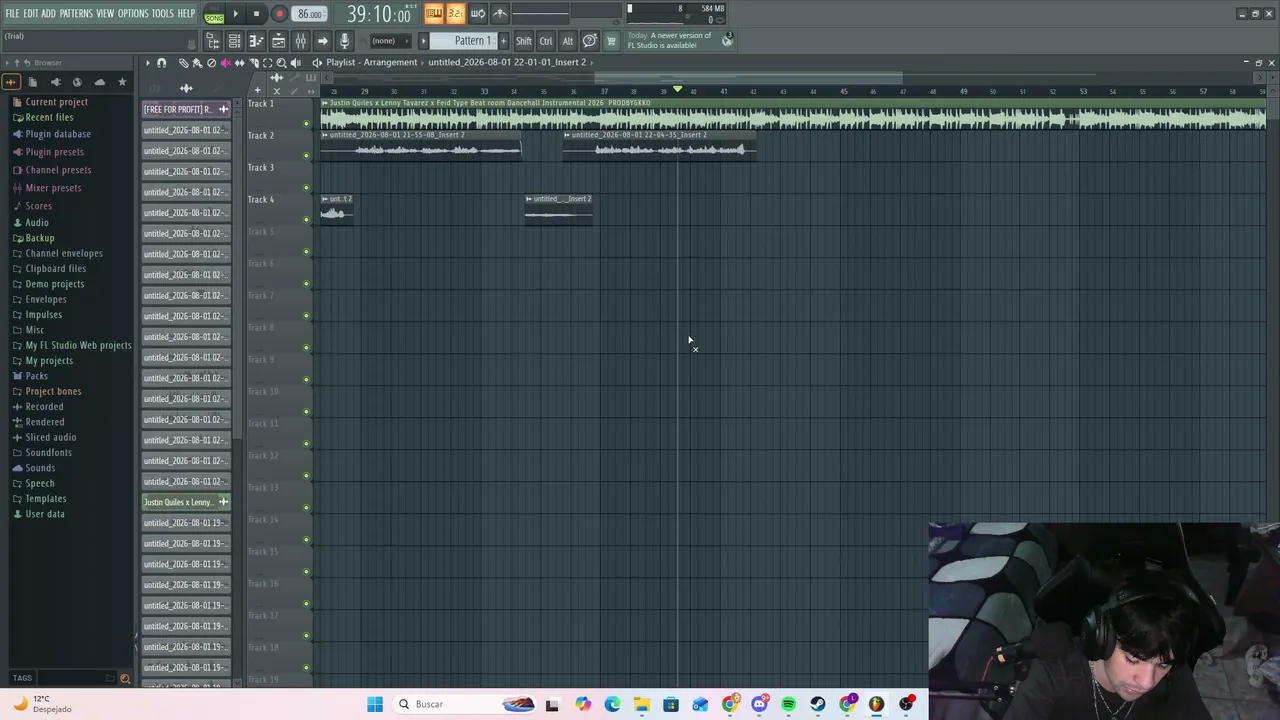Viewport: 1280px width, 720px height.
Task: Open the FILE menu
Action: pyautogui.click(x=12, y=13)
